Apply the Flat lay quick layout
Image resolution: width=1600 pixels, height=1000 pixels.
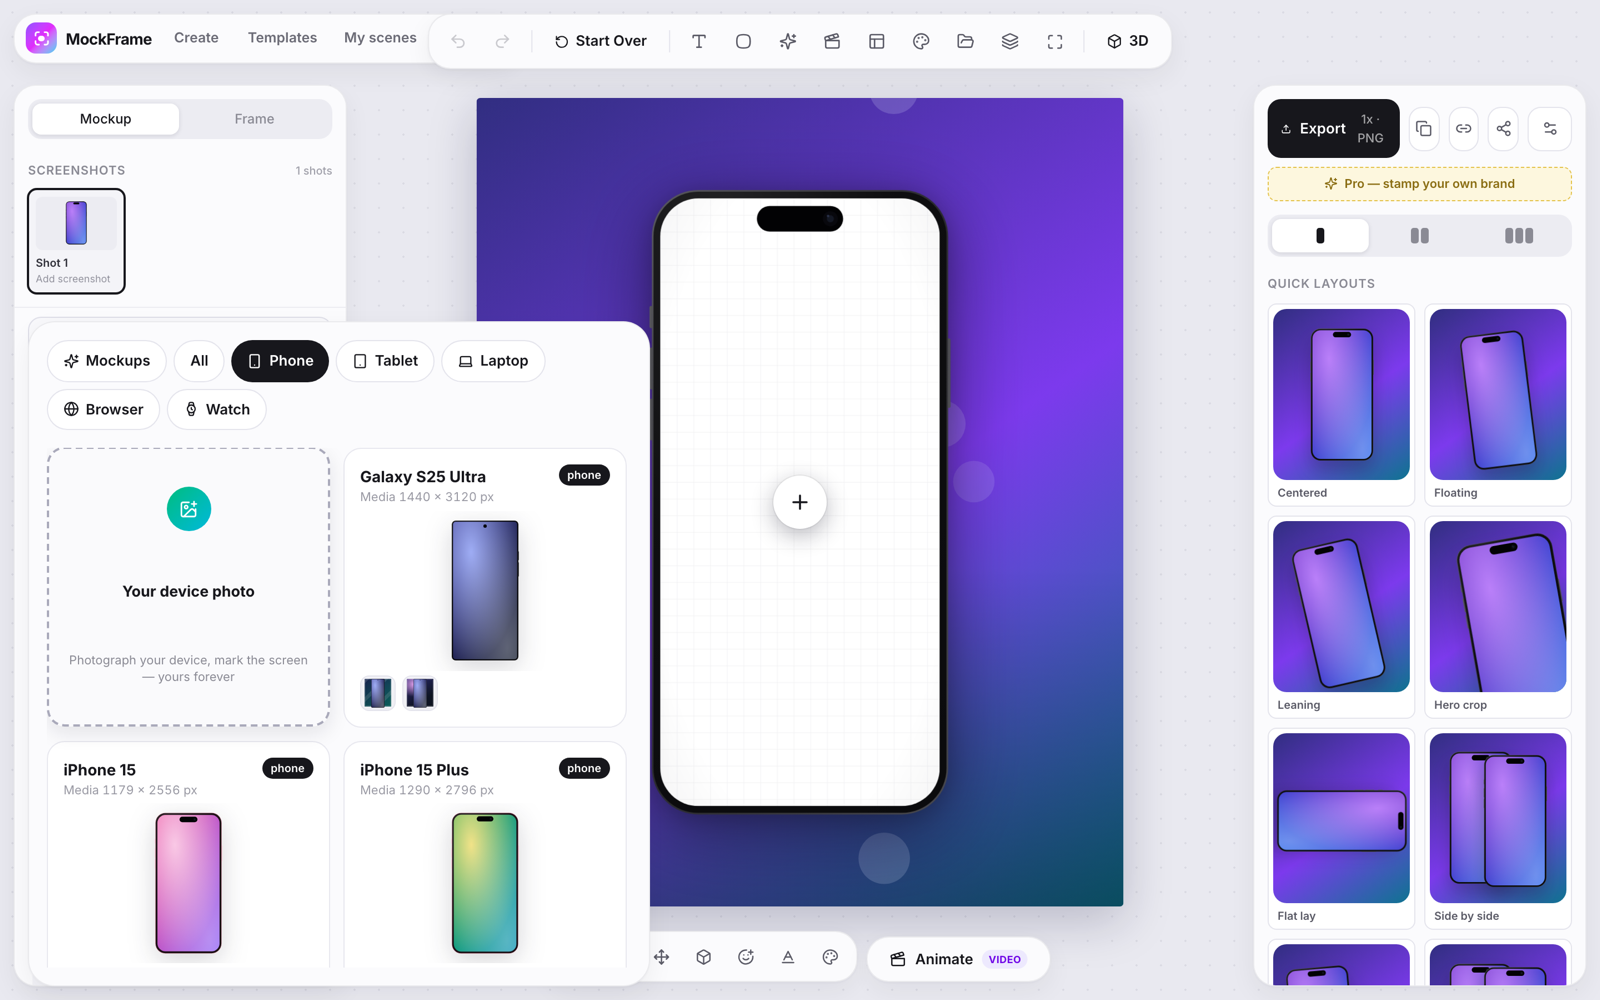pyautogui.click(x=1341, y=829)
